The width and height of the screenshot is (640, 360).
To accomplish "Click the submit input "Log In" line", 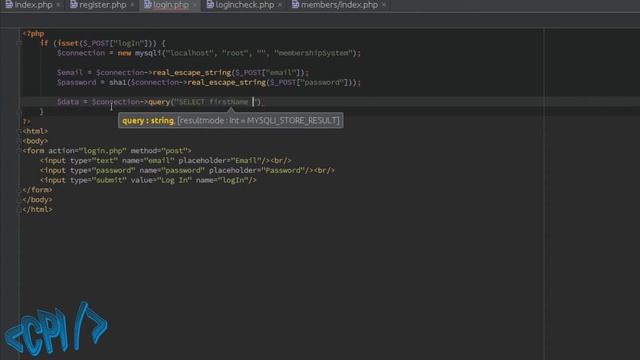I will [x=148, y=180].
